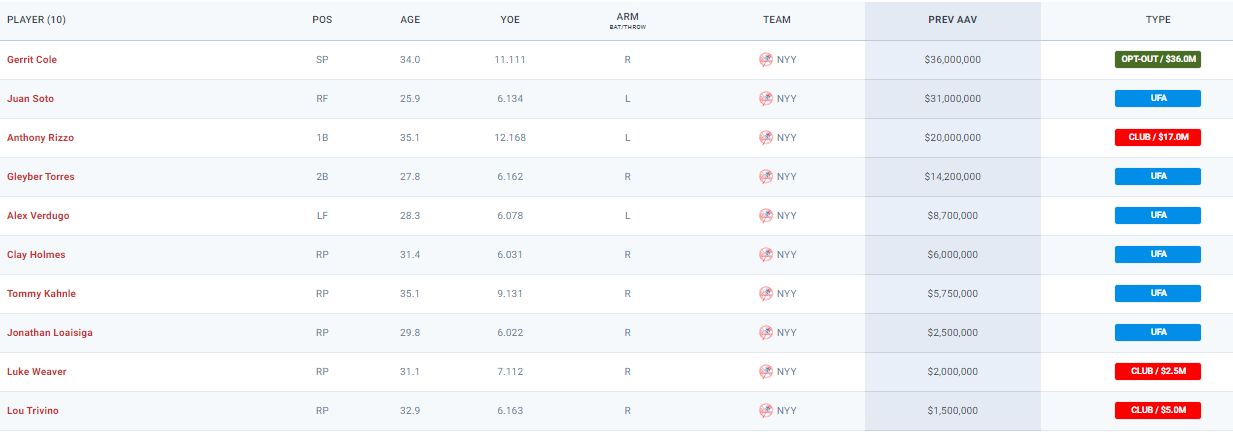Click the team icon in Tommy Kahnle's row
The height and width of the screenshot is (432, 1233).
(x=766, y=294)
